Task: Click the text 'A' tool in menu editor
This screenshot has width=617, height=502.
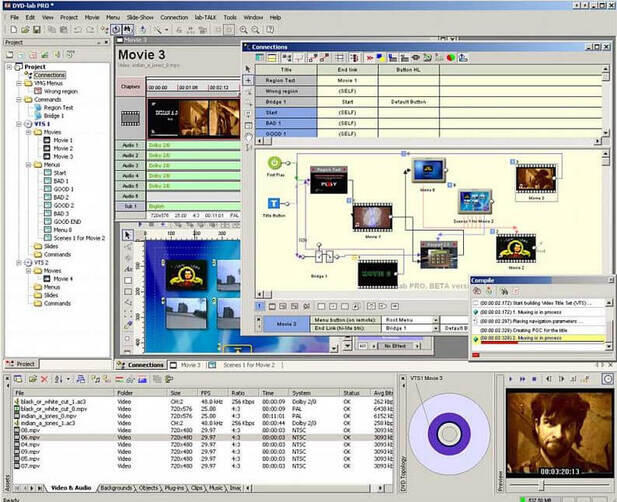Action: 128,269
